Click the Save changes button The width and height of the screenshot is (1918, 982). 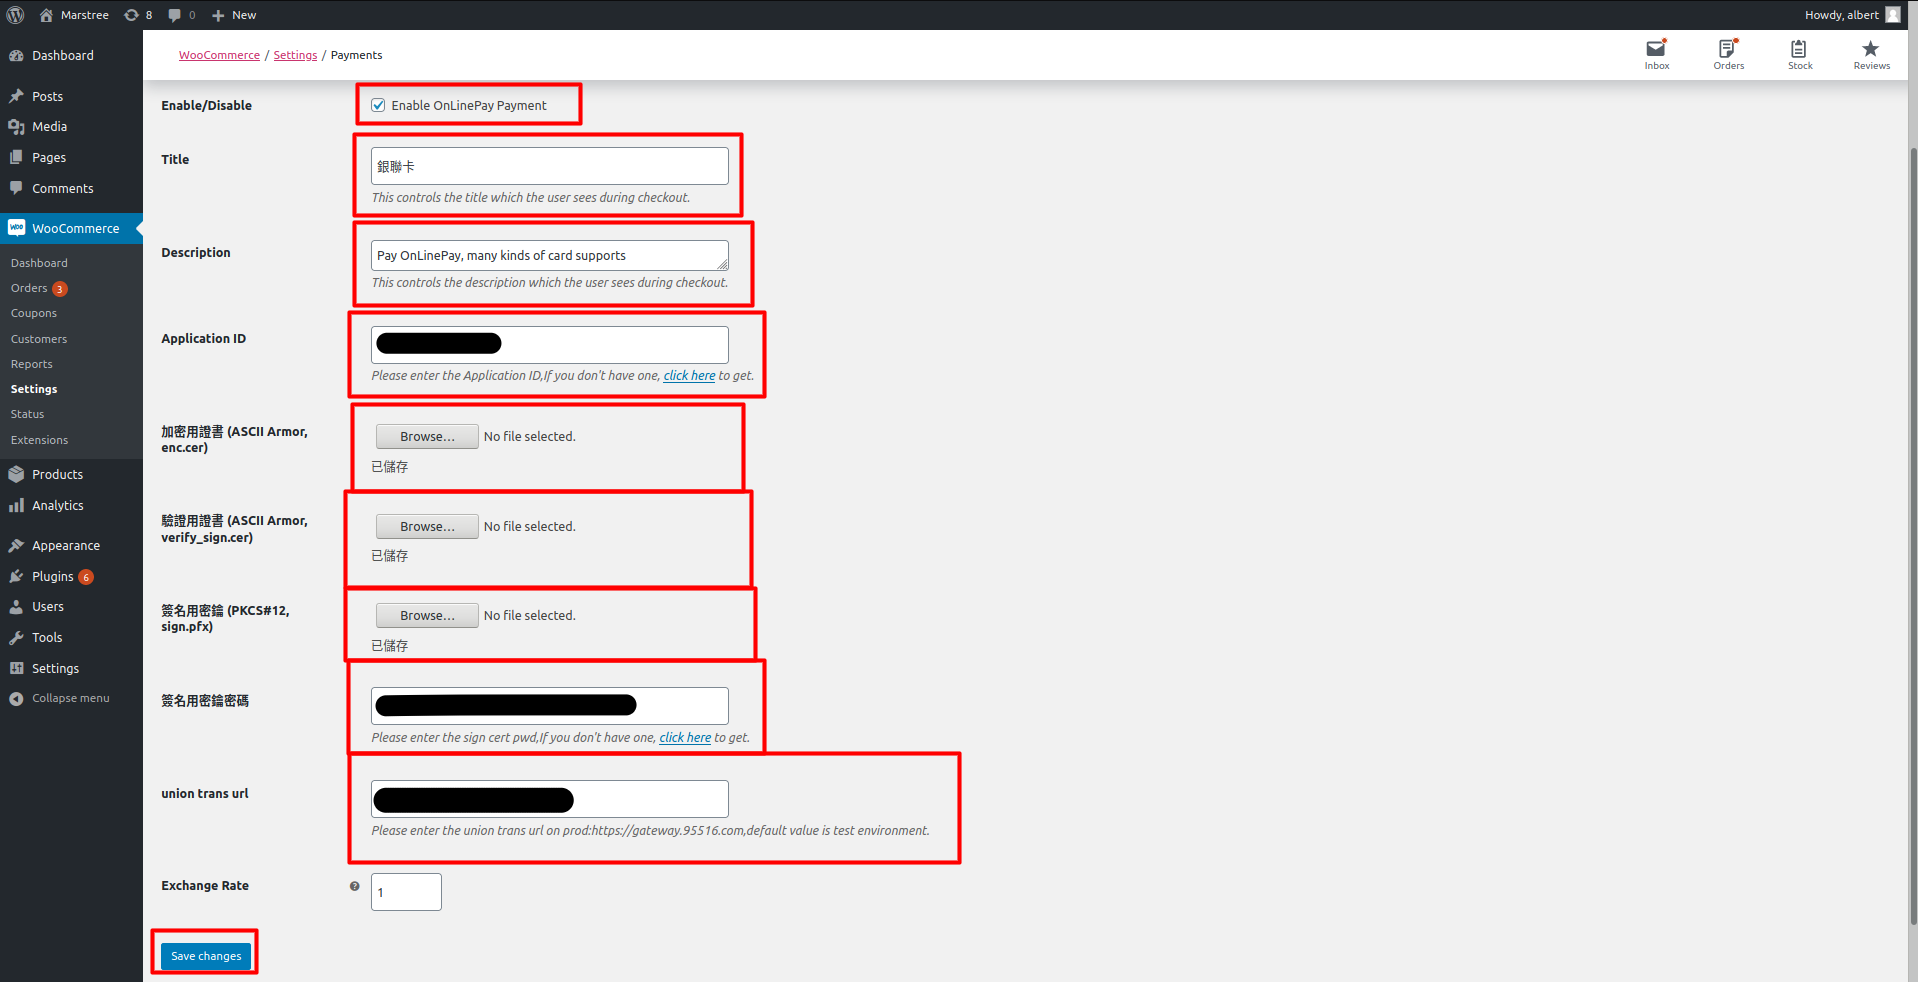[x=206, y=956]
